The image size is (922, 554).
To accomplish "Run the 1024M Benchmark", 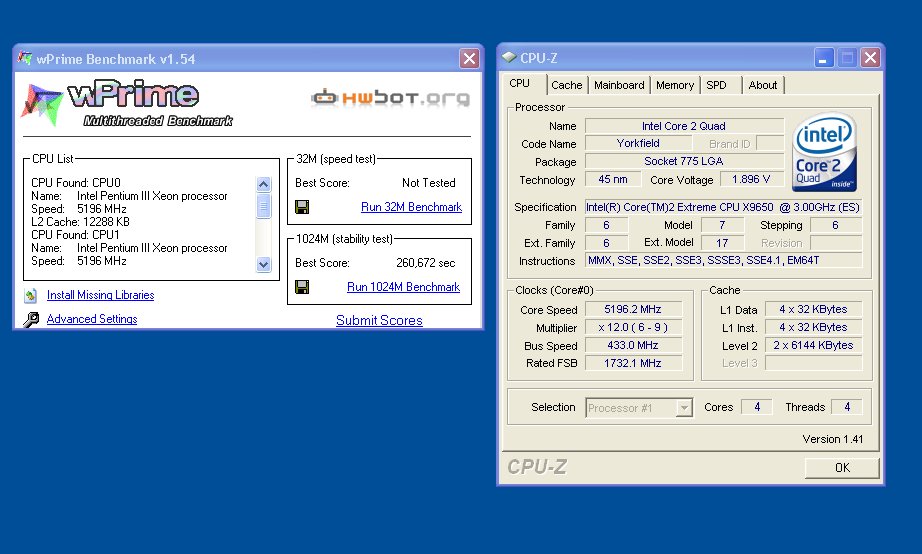I will point(403,287).
